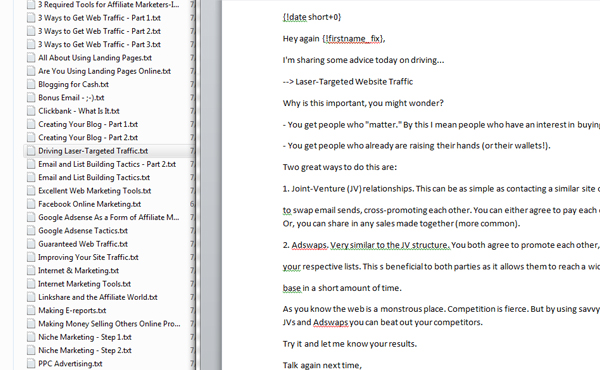Select file 'Creating Your Blog - Part 2.txt'
The width and height of the screenshot is (600, 370).
(x=88, y=137)
